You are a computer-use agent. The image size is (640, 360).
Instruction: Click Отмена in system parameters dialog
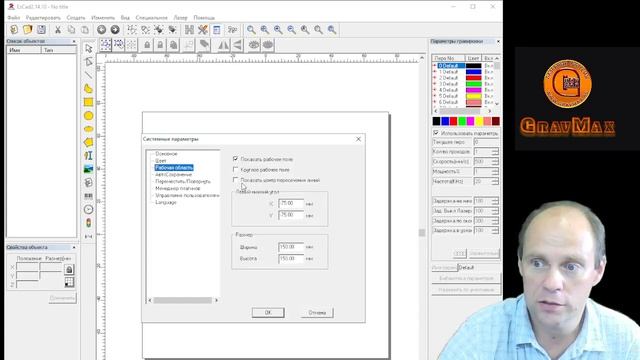[x=317, y=313]
